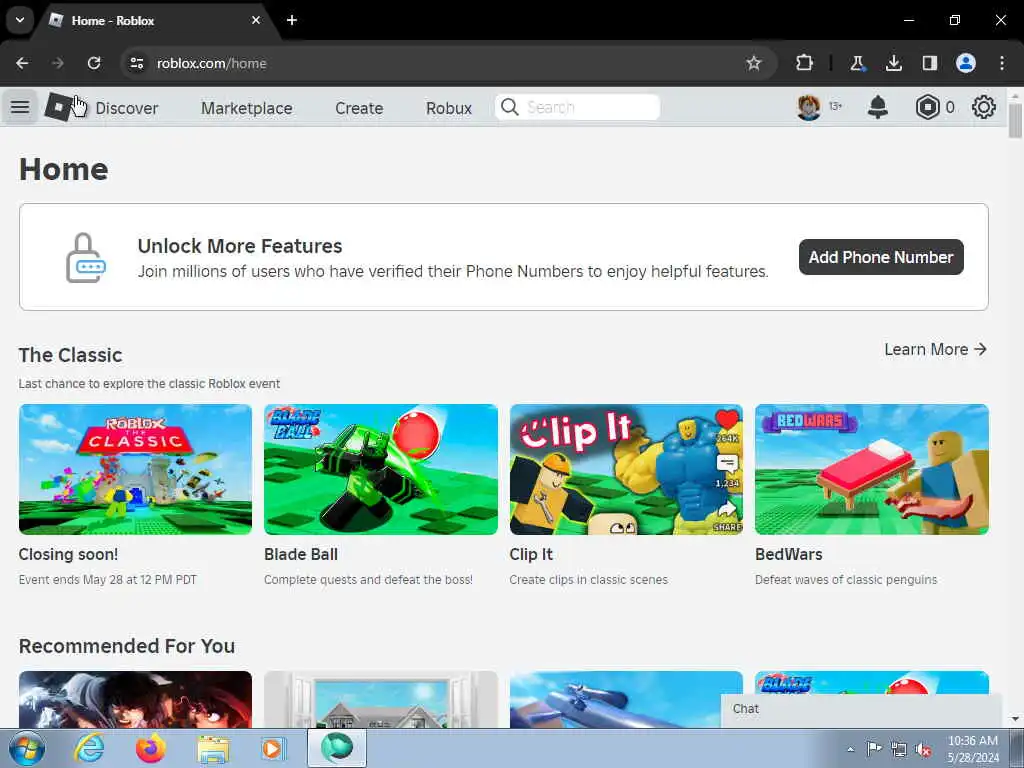Open browser downloads
The width and height of the screenshot is (1024, 768).
tap(893, 63)
